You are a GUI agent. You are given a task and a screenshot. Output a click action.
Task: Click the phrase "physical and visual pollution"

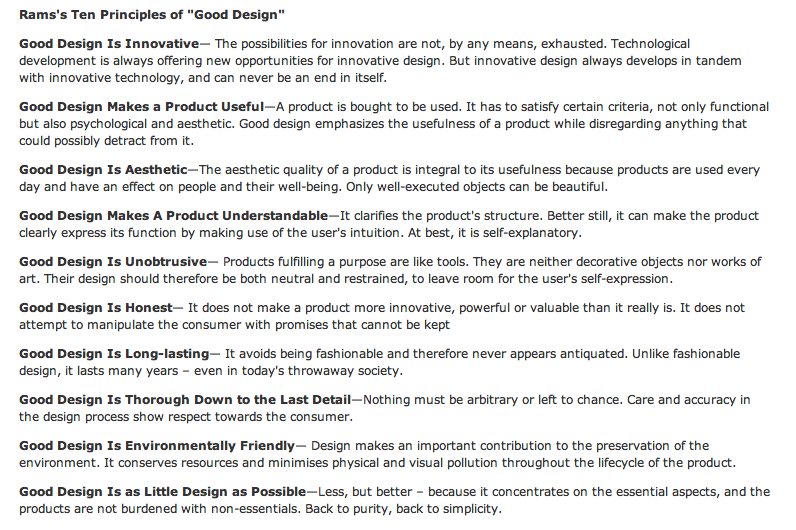(x=414, y=463)
